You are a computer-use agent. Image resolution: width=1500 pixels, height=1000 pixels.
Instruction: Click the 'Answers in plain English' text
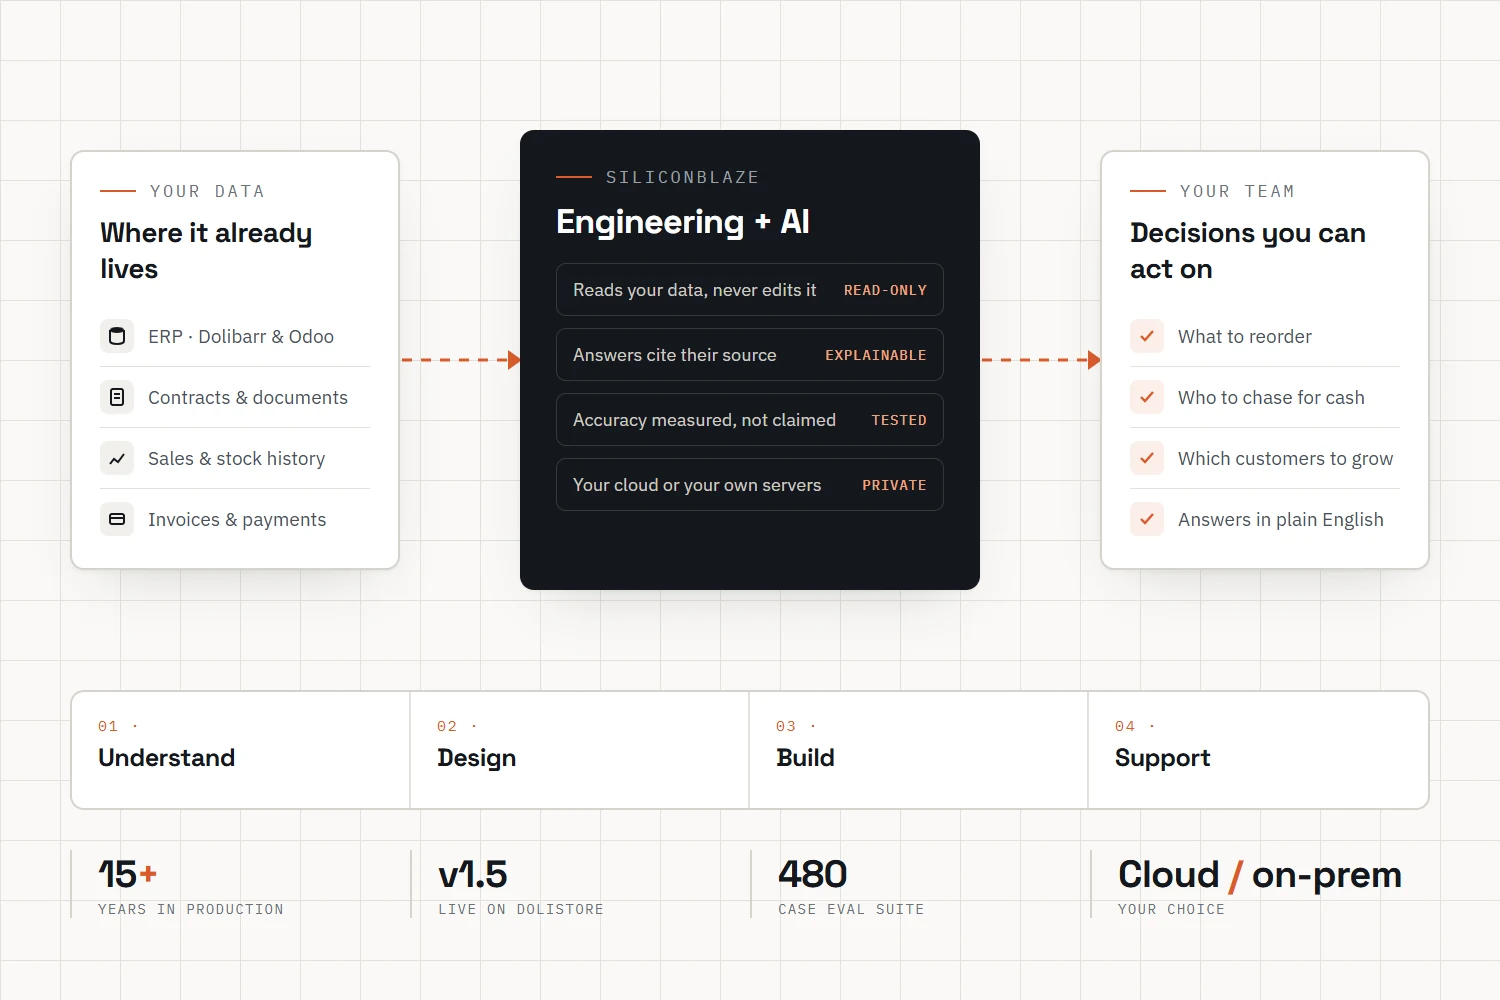coord(1281,520)
